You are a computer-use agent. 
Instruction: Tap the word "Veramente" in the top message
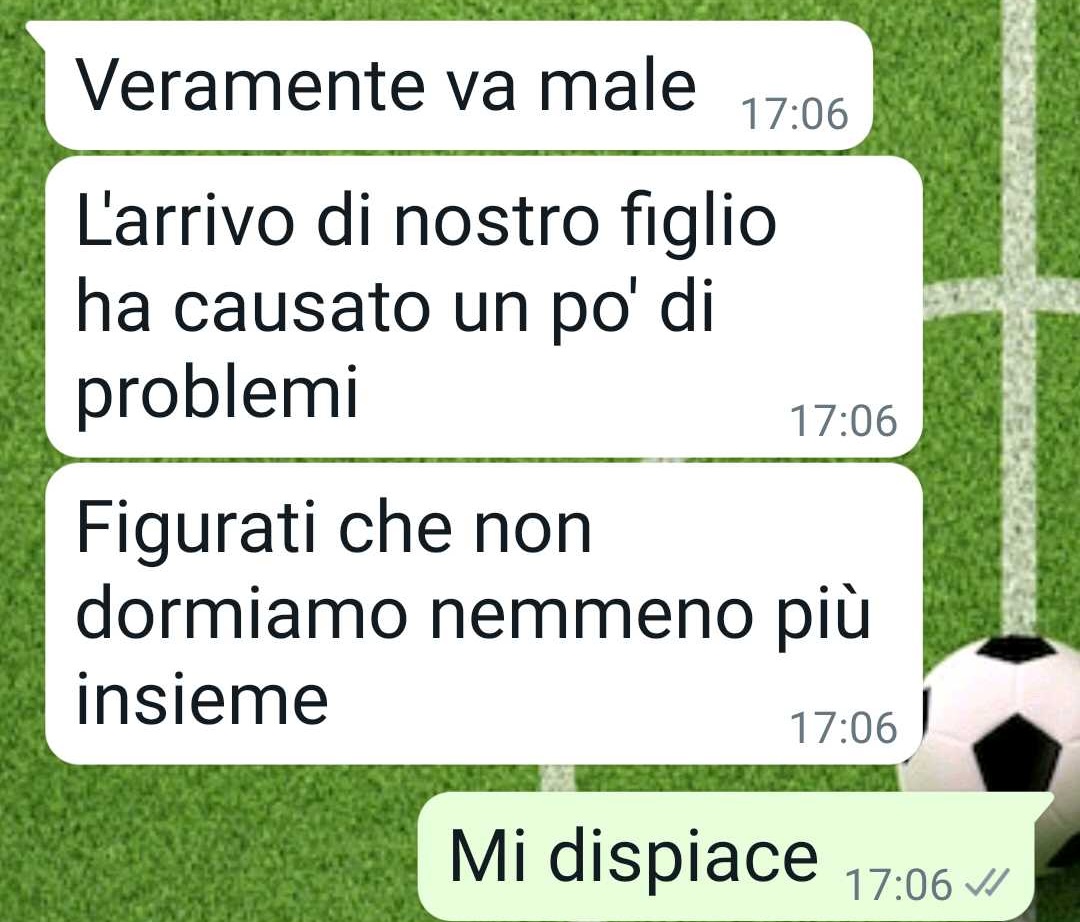pyautogui.click(x=250, y=86)
